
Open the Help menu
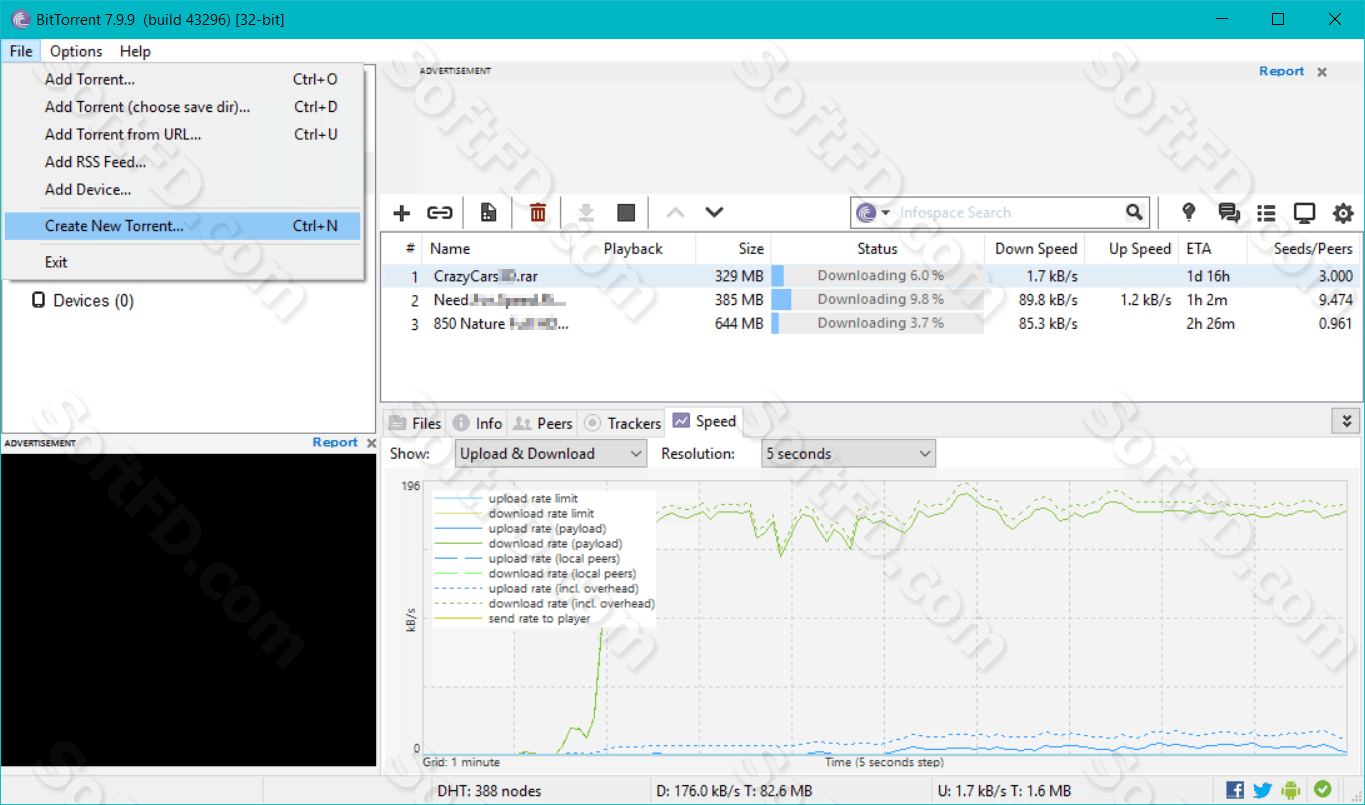coord(135,51)
